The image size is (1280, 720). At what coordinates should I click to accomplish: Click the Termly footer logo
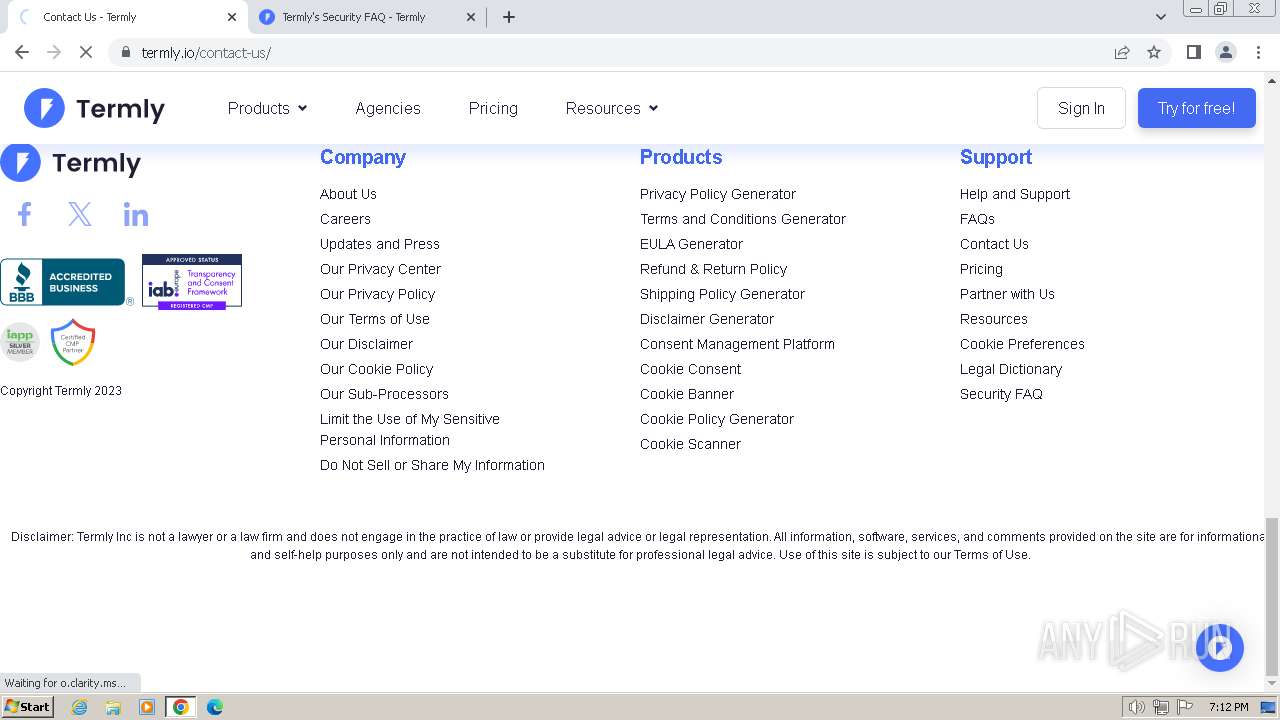(x=70, y=163)
